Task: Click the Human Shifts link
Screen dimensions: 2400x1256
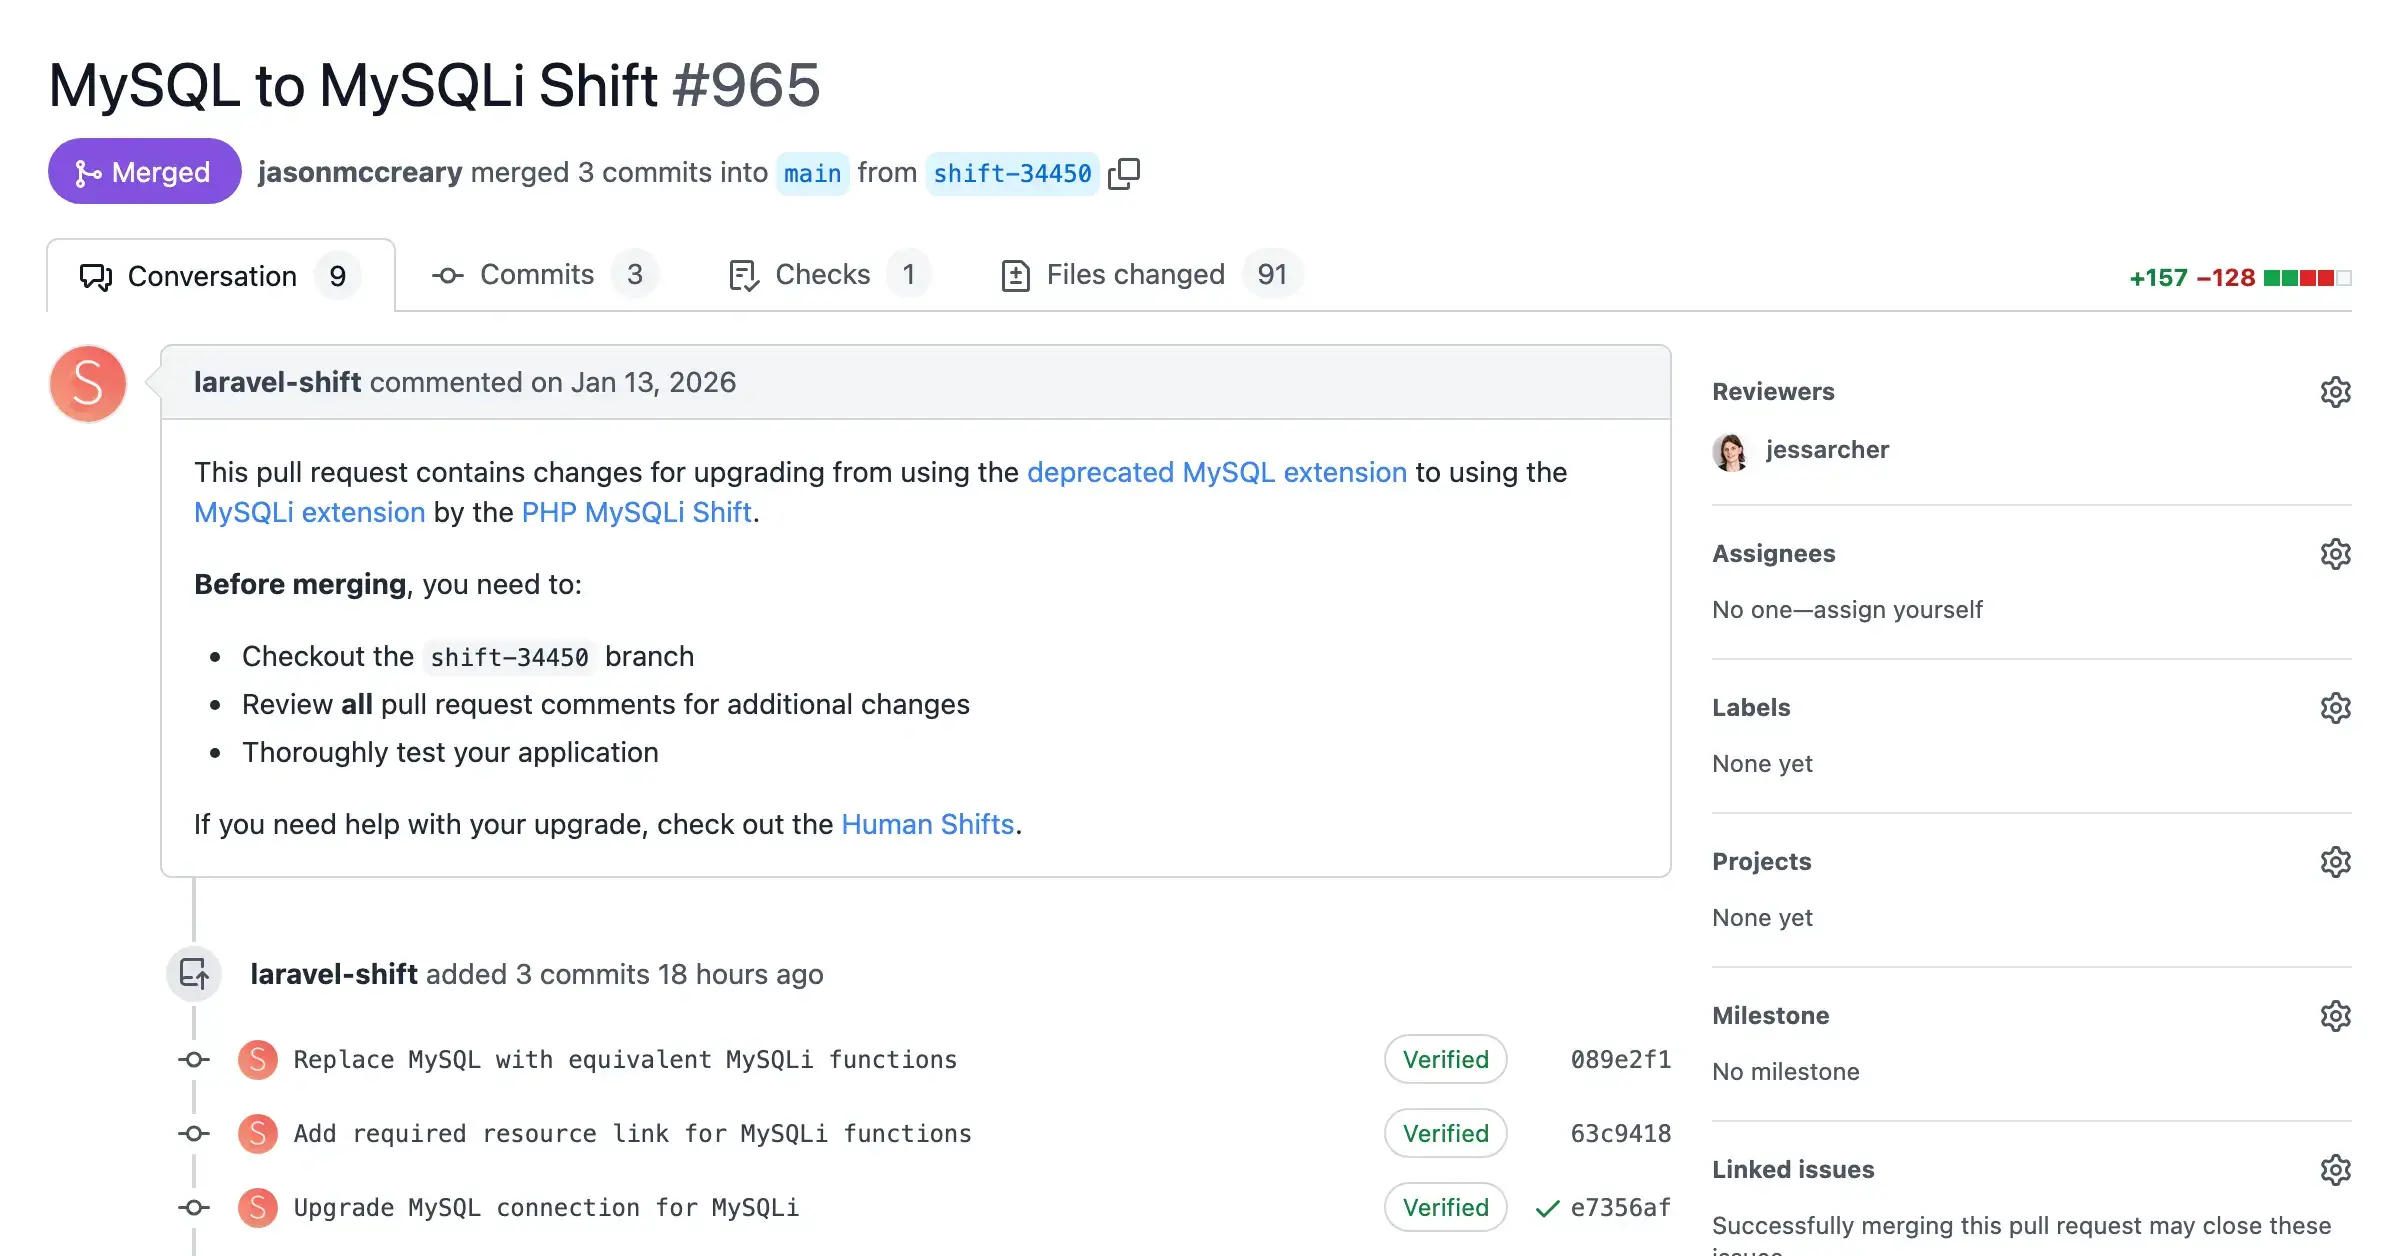Action: (928, 824)
